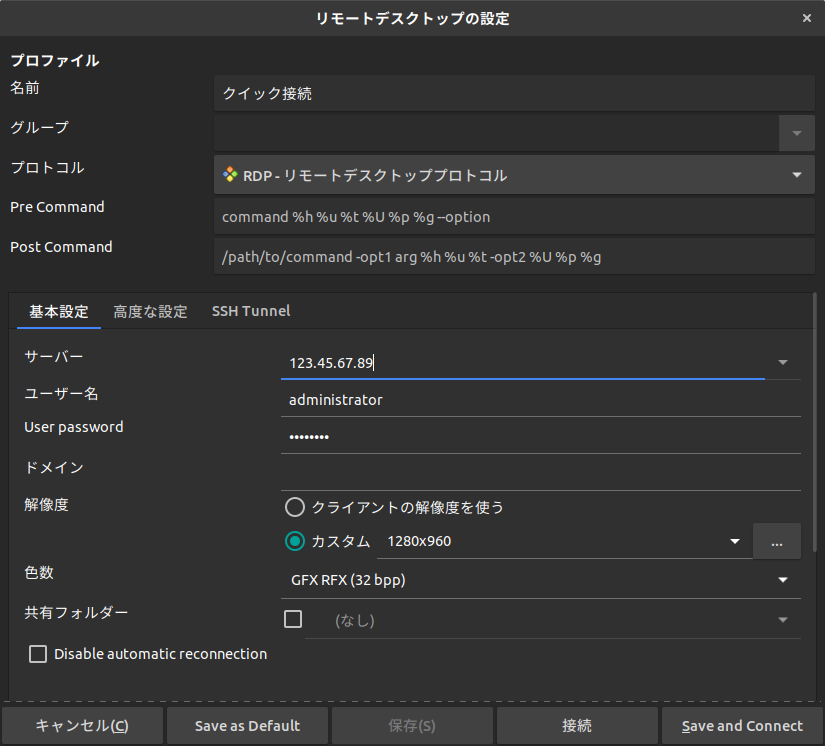Select the client resolution radio button
Image resolution: width=825 pixels, height=746 pixels.
(x=295, y=507)
